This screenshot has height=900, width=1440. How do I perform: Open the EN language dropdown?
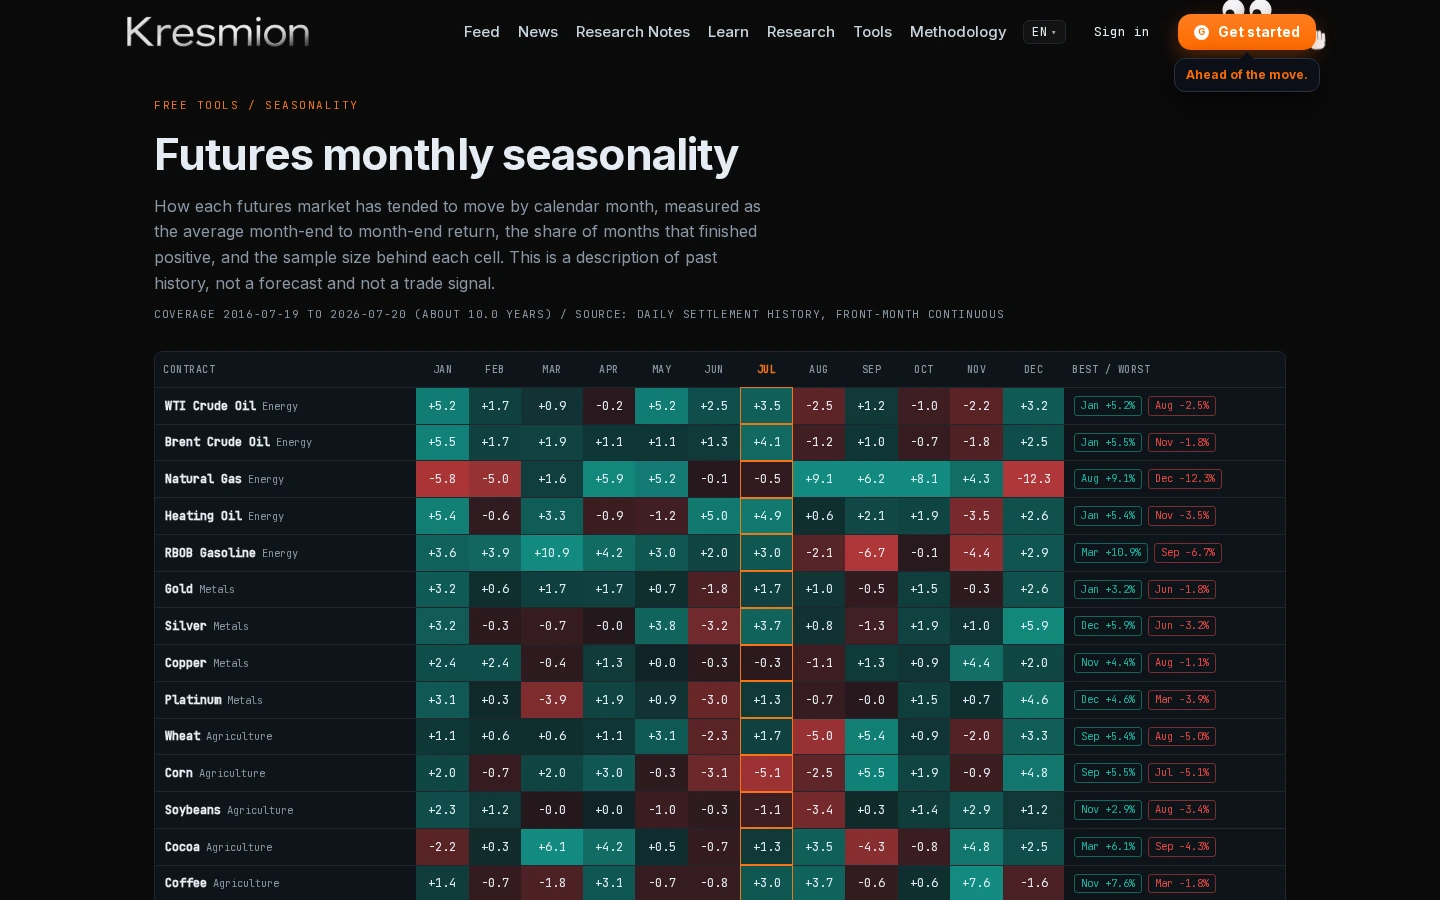pos(1044,32)
